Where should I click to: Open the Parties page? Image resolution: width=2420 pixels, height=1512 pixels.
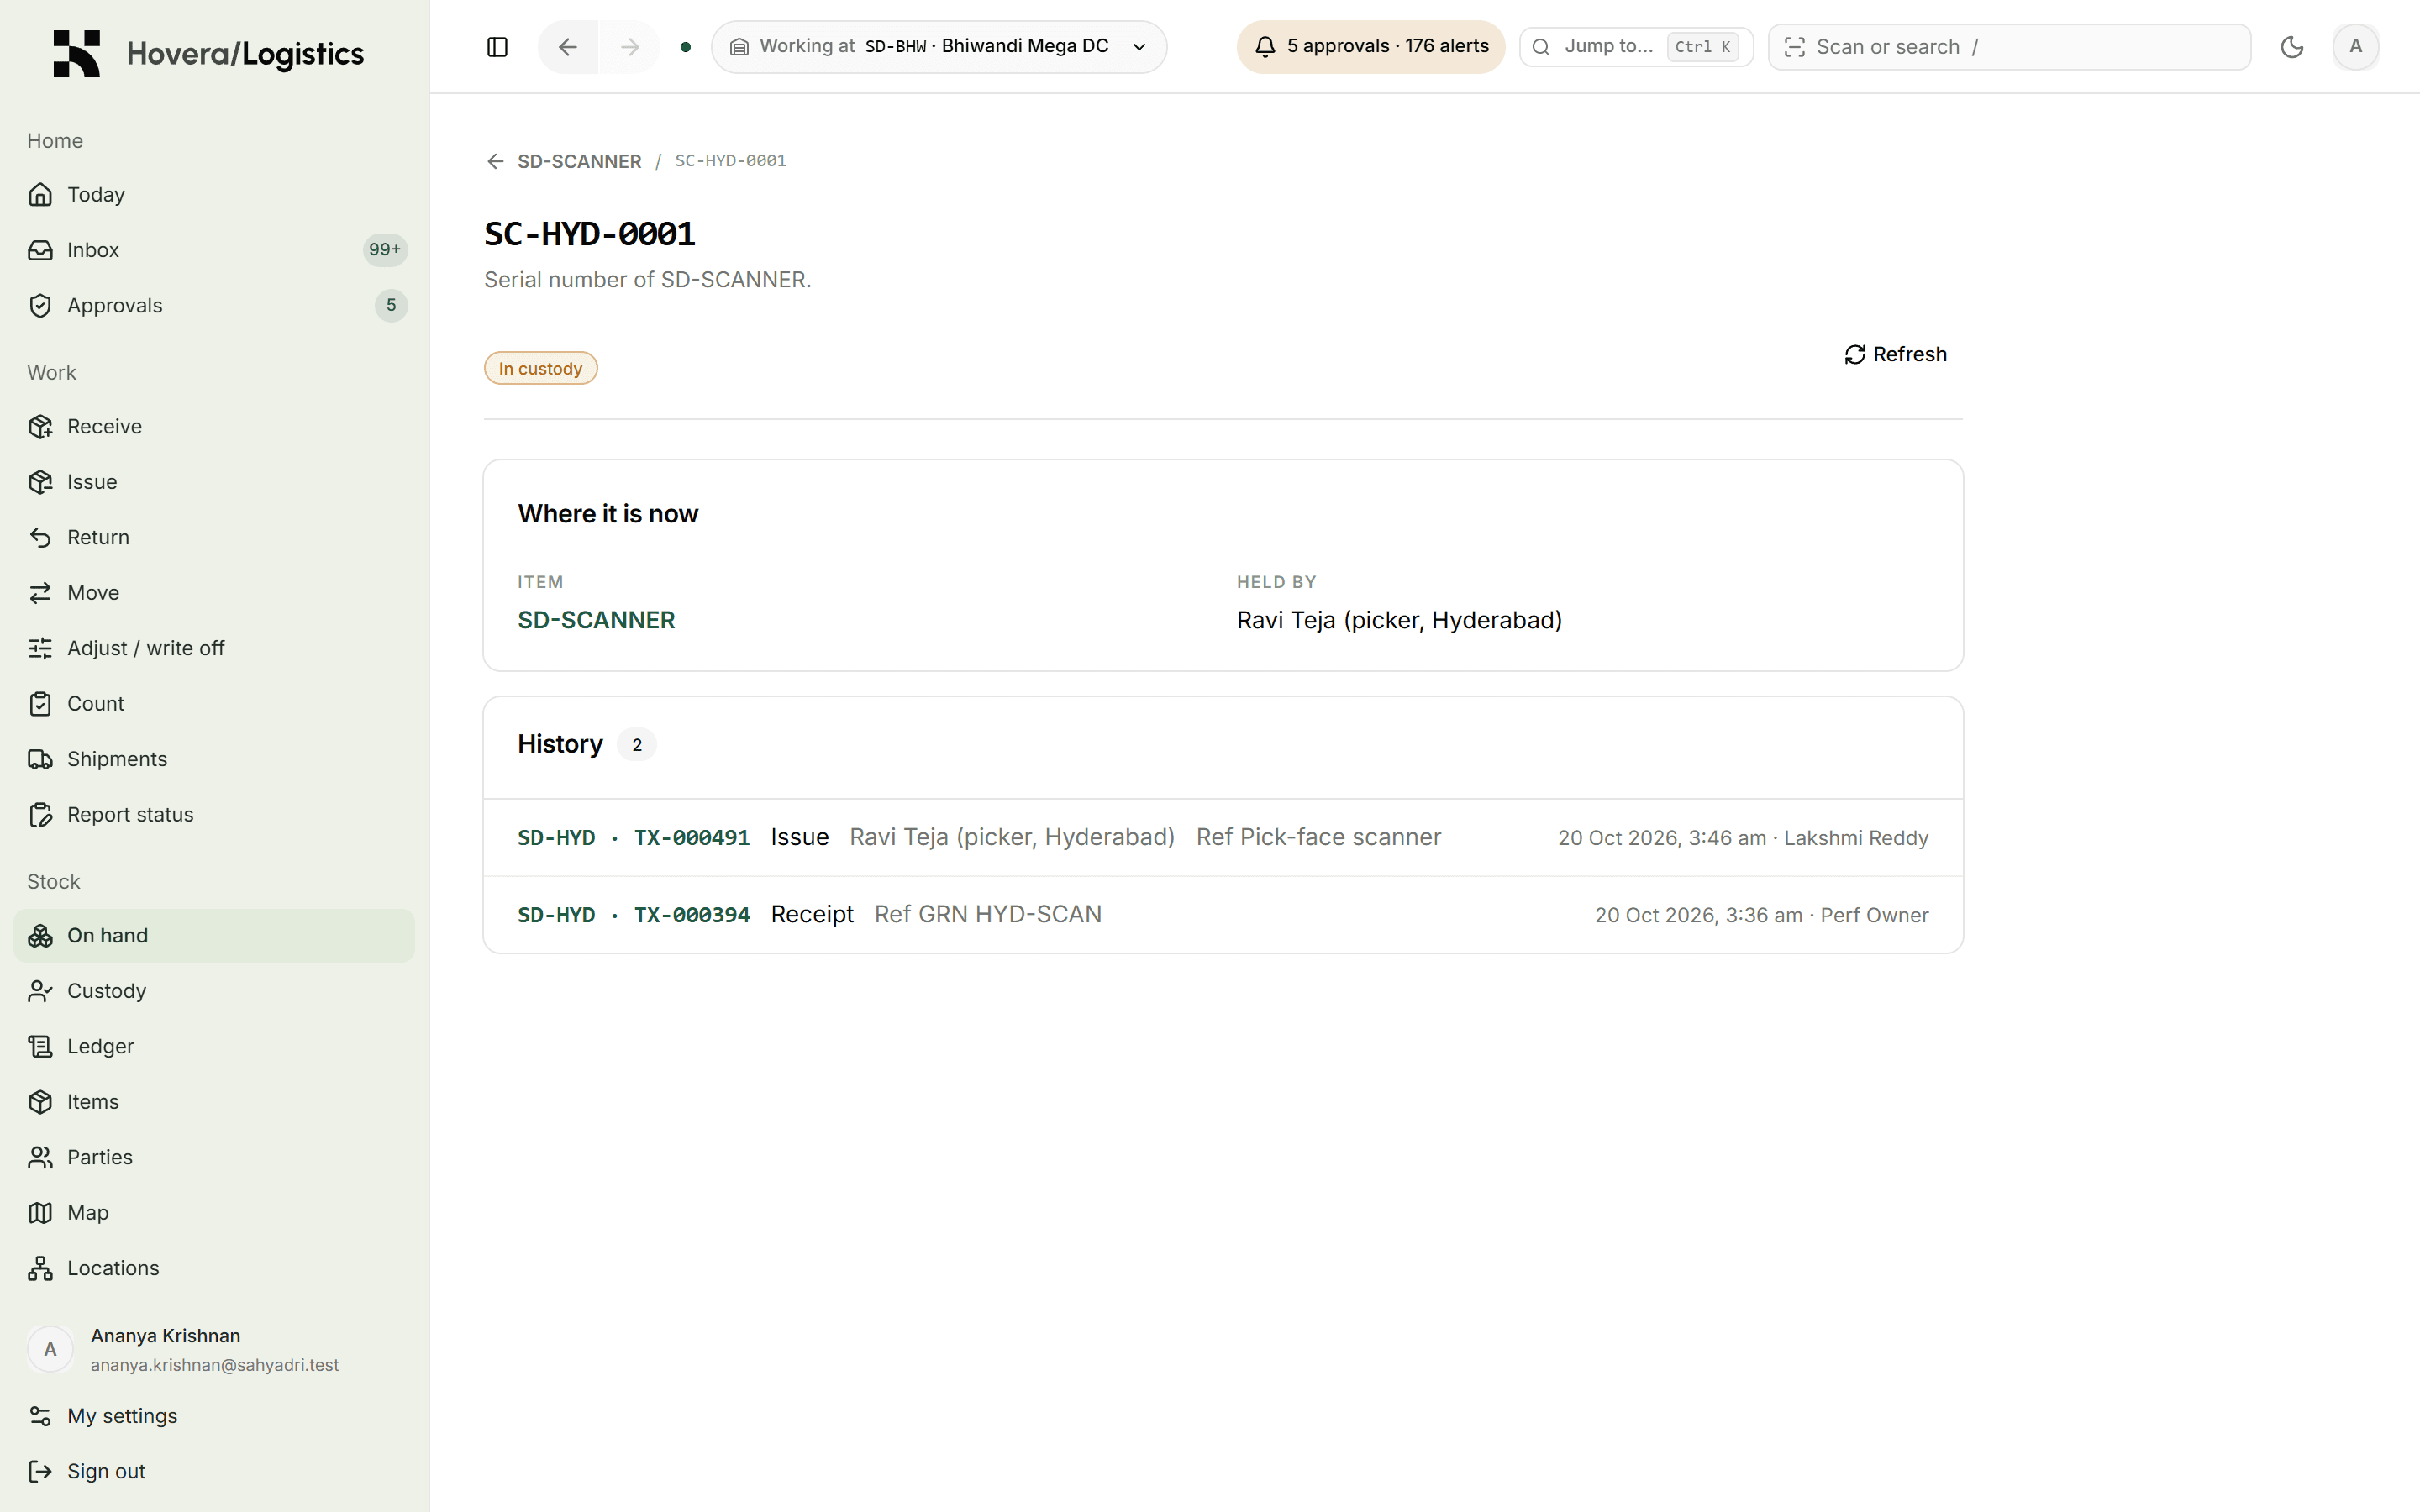coord(214,1157)
